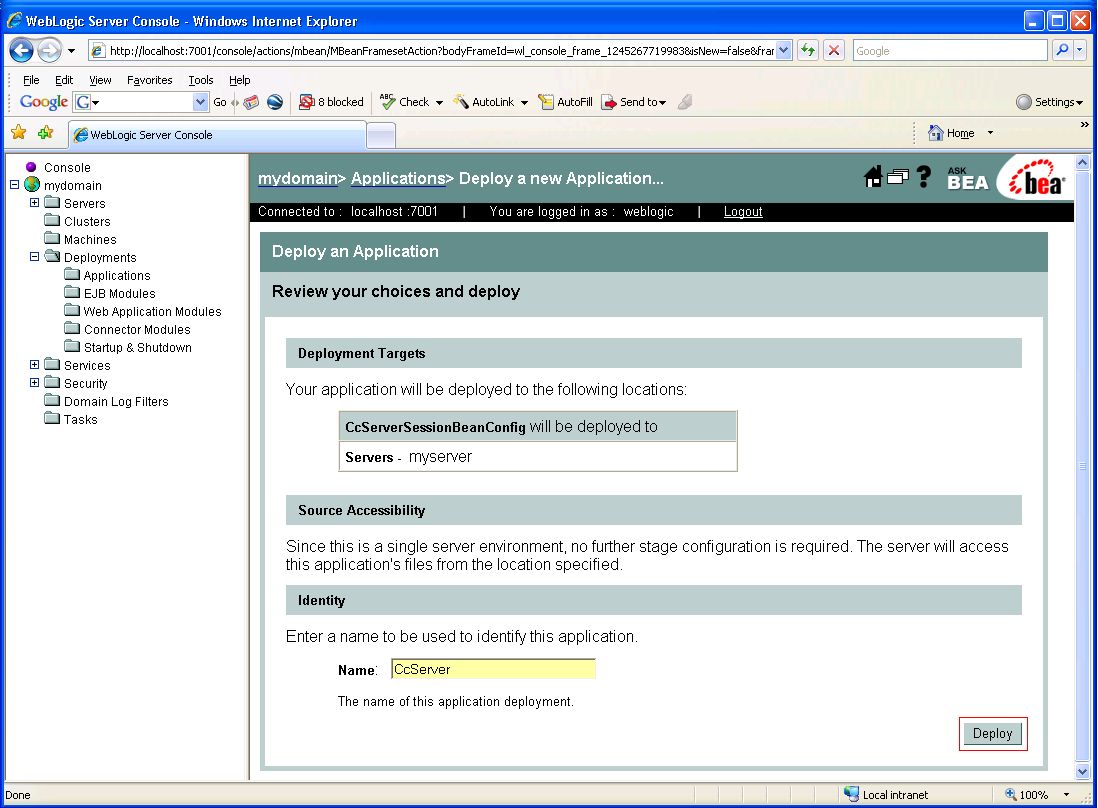Click the browser Back arrow button

coord(22,50)
